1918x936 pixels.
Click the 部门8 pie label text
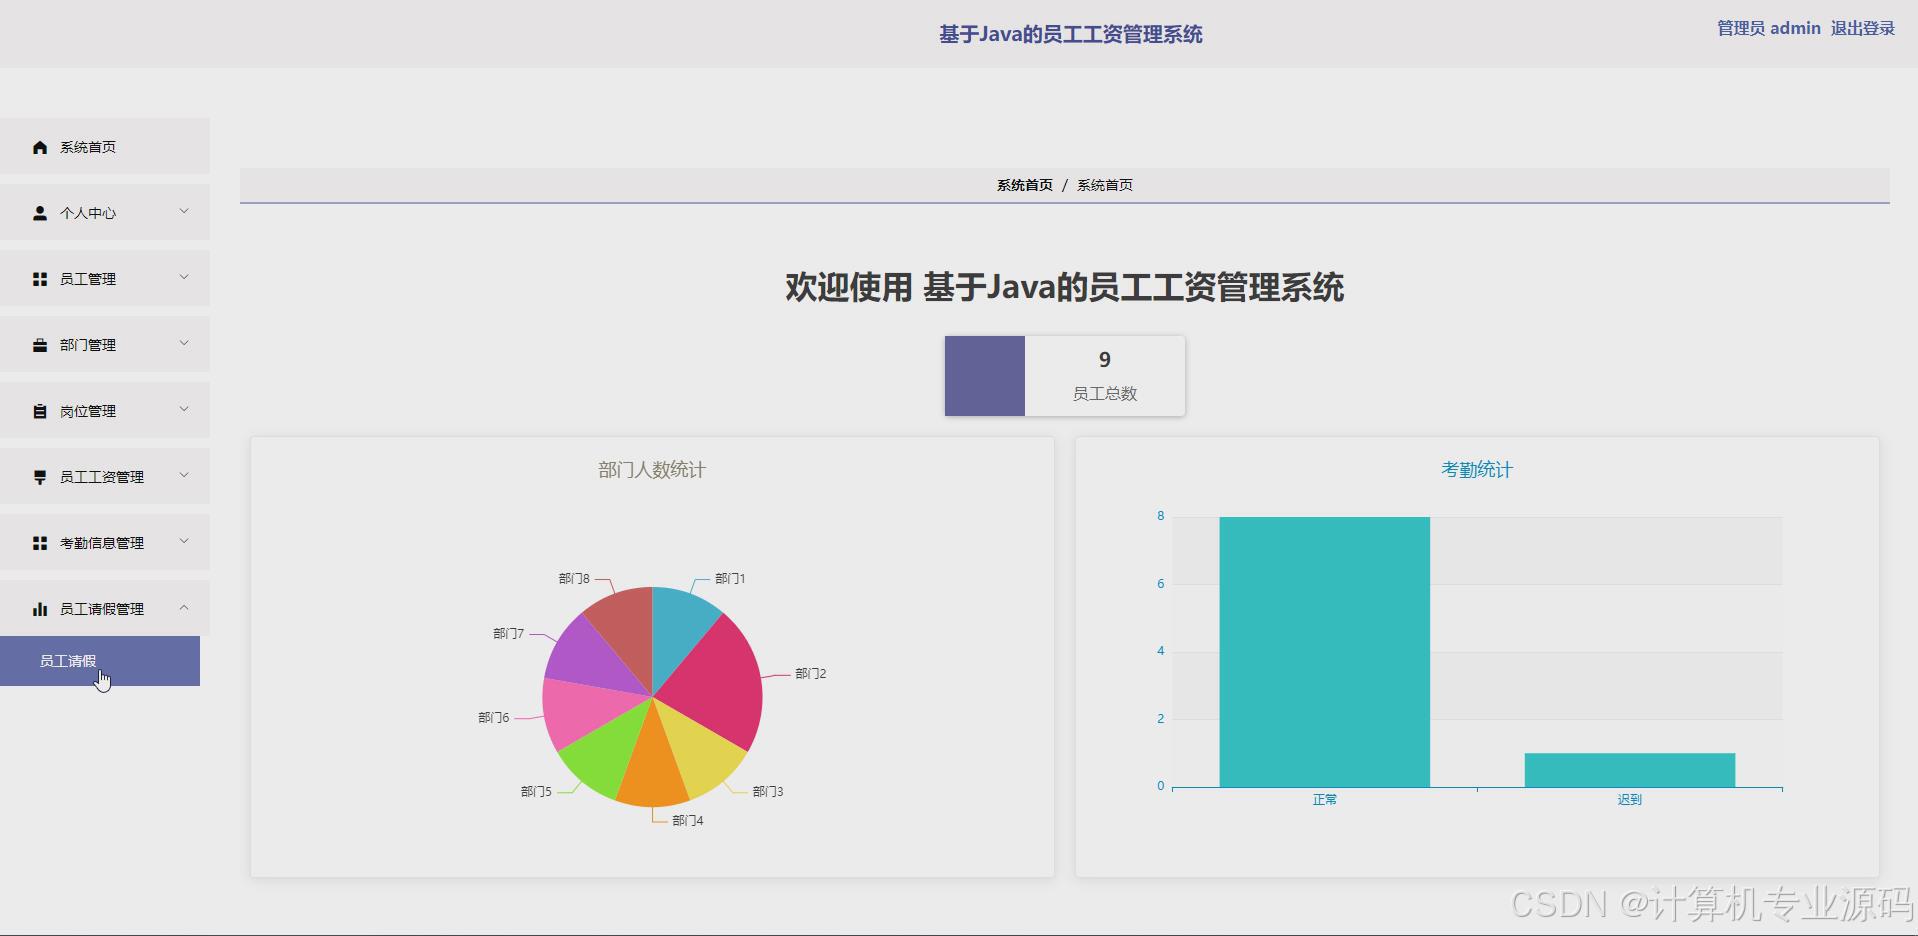[574, 579]
